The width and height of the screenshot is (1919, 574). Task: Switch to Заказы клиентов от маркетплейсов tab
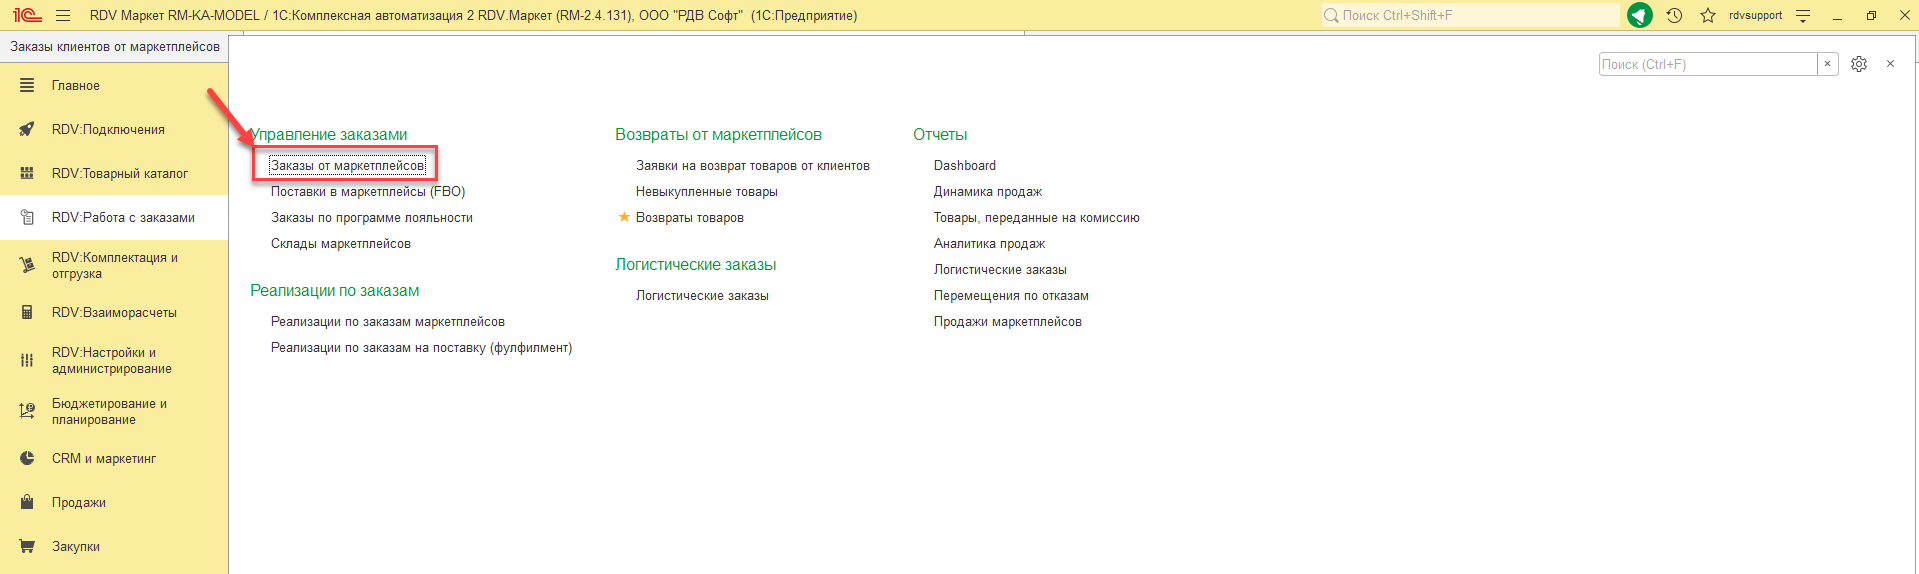(x=115, y=47)
